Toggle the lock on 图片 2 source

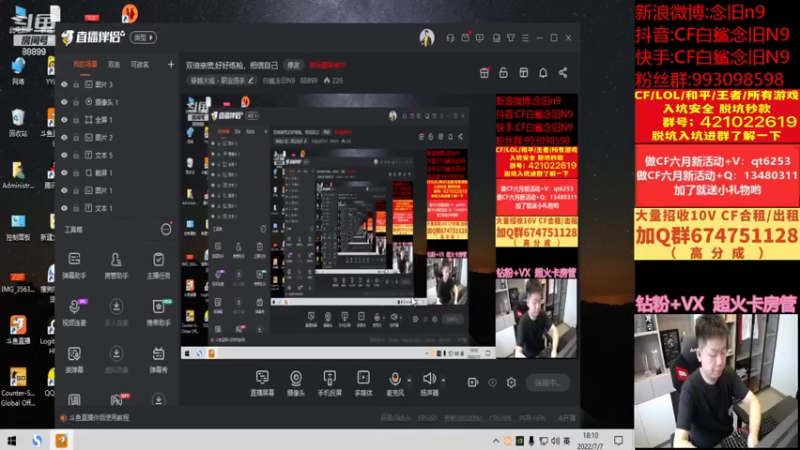pos(76,137)
